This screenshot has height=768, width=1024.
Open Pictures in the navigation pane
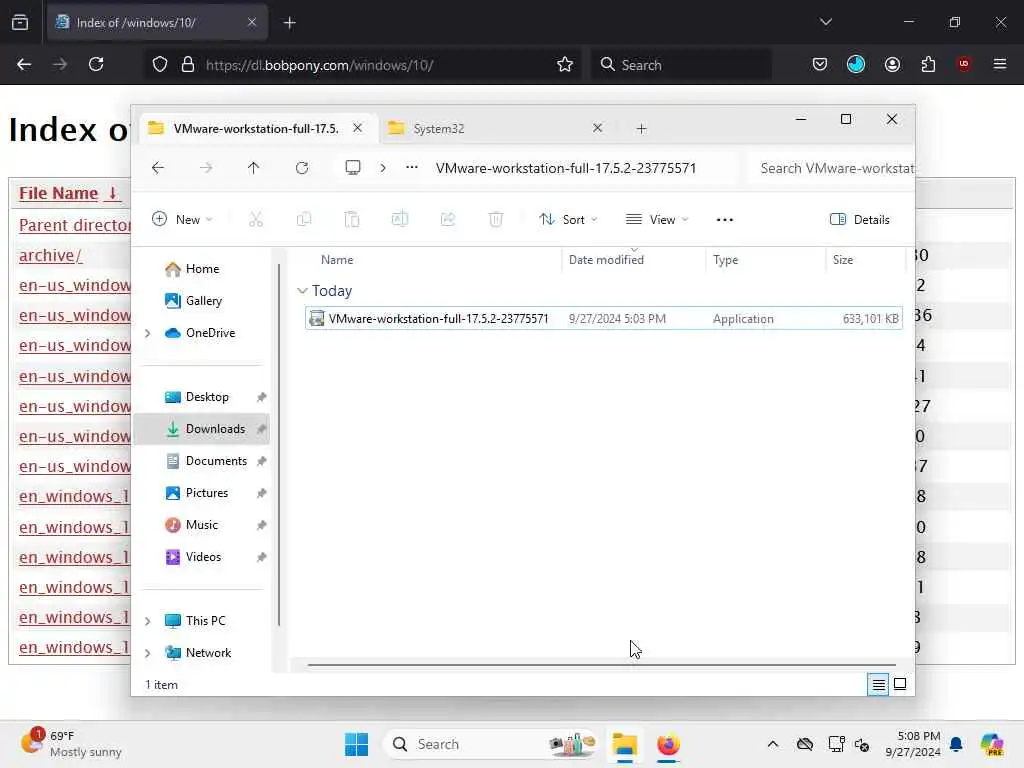(206, 493)
